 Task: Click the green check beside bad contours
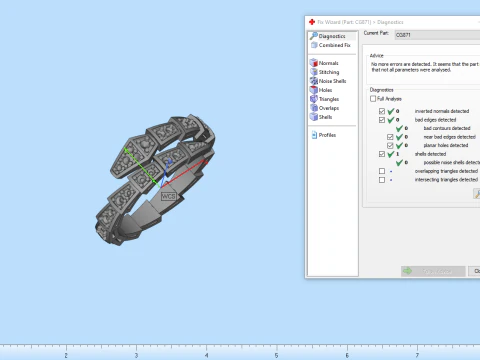(399, 128)
